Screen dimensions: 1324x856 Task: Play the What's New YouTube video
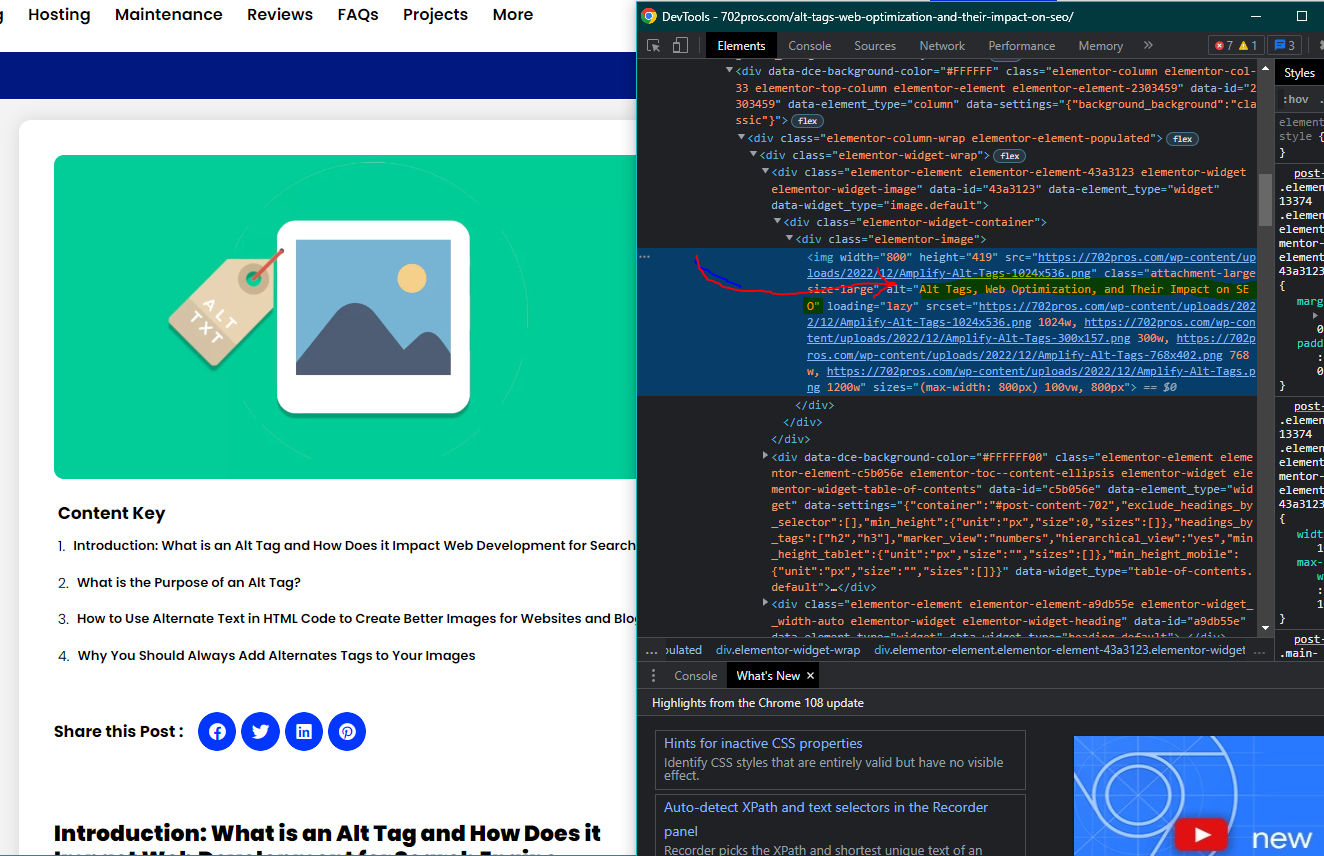tap(1200, 833)
